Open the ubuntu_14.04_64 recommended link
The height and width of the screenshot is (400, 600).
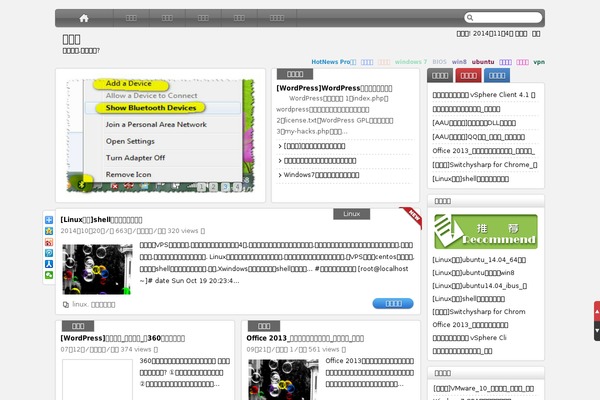click(479, 260)
